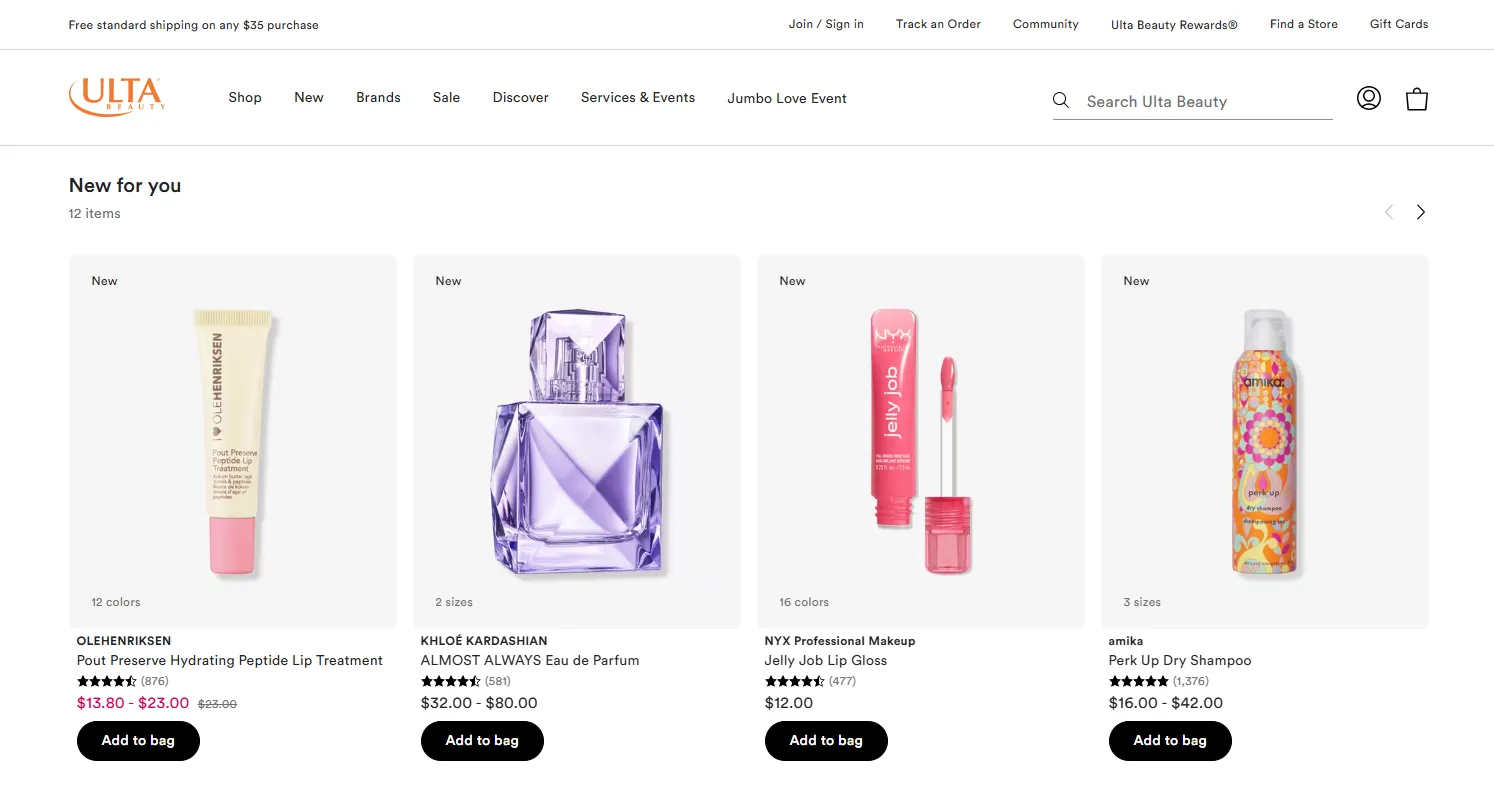The image size is (1494, 790).
Task: Click the Join / Sign in link
Action: tap(826, 24)
